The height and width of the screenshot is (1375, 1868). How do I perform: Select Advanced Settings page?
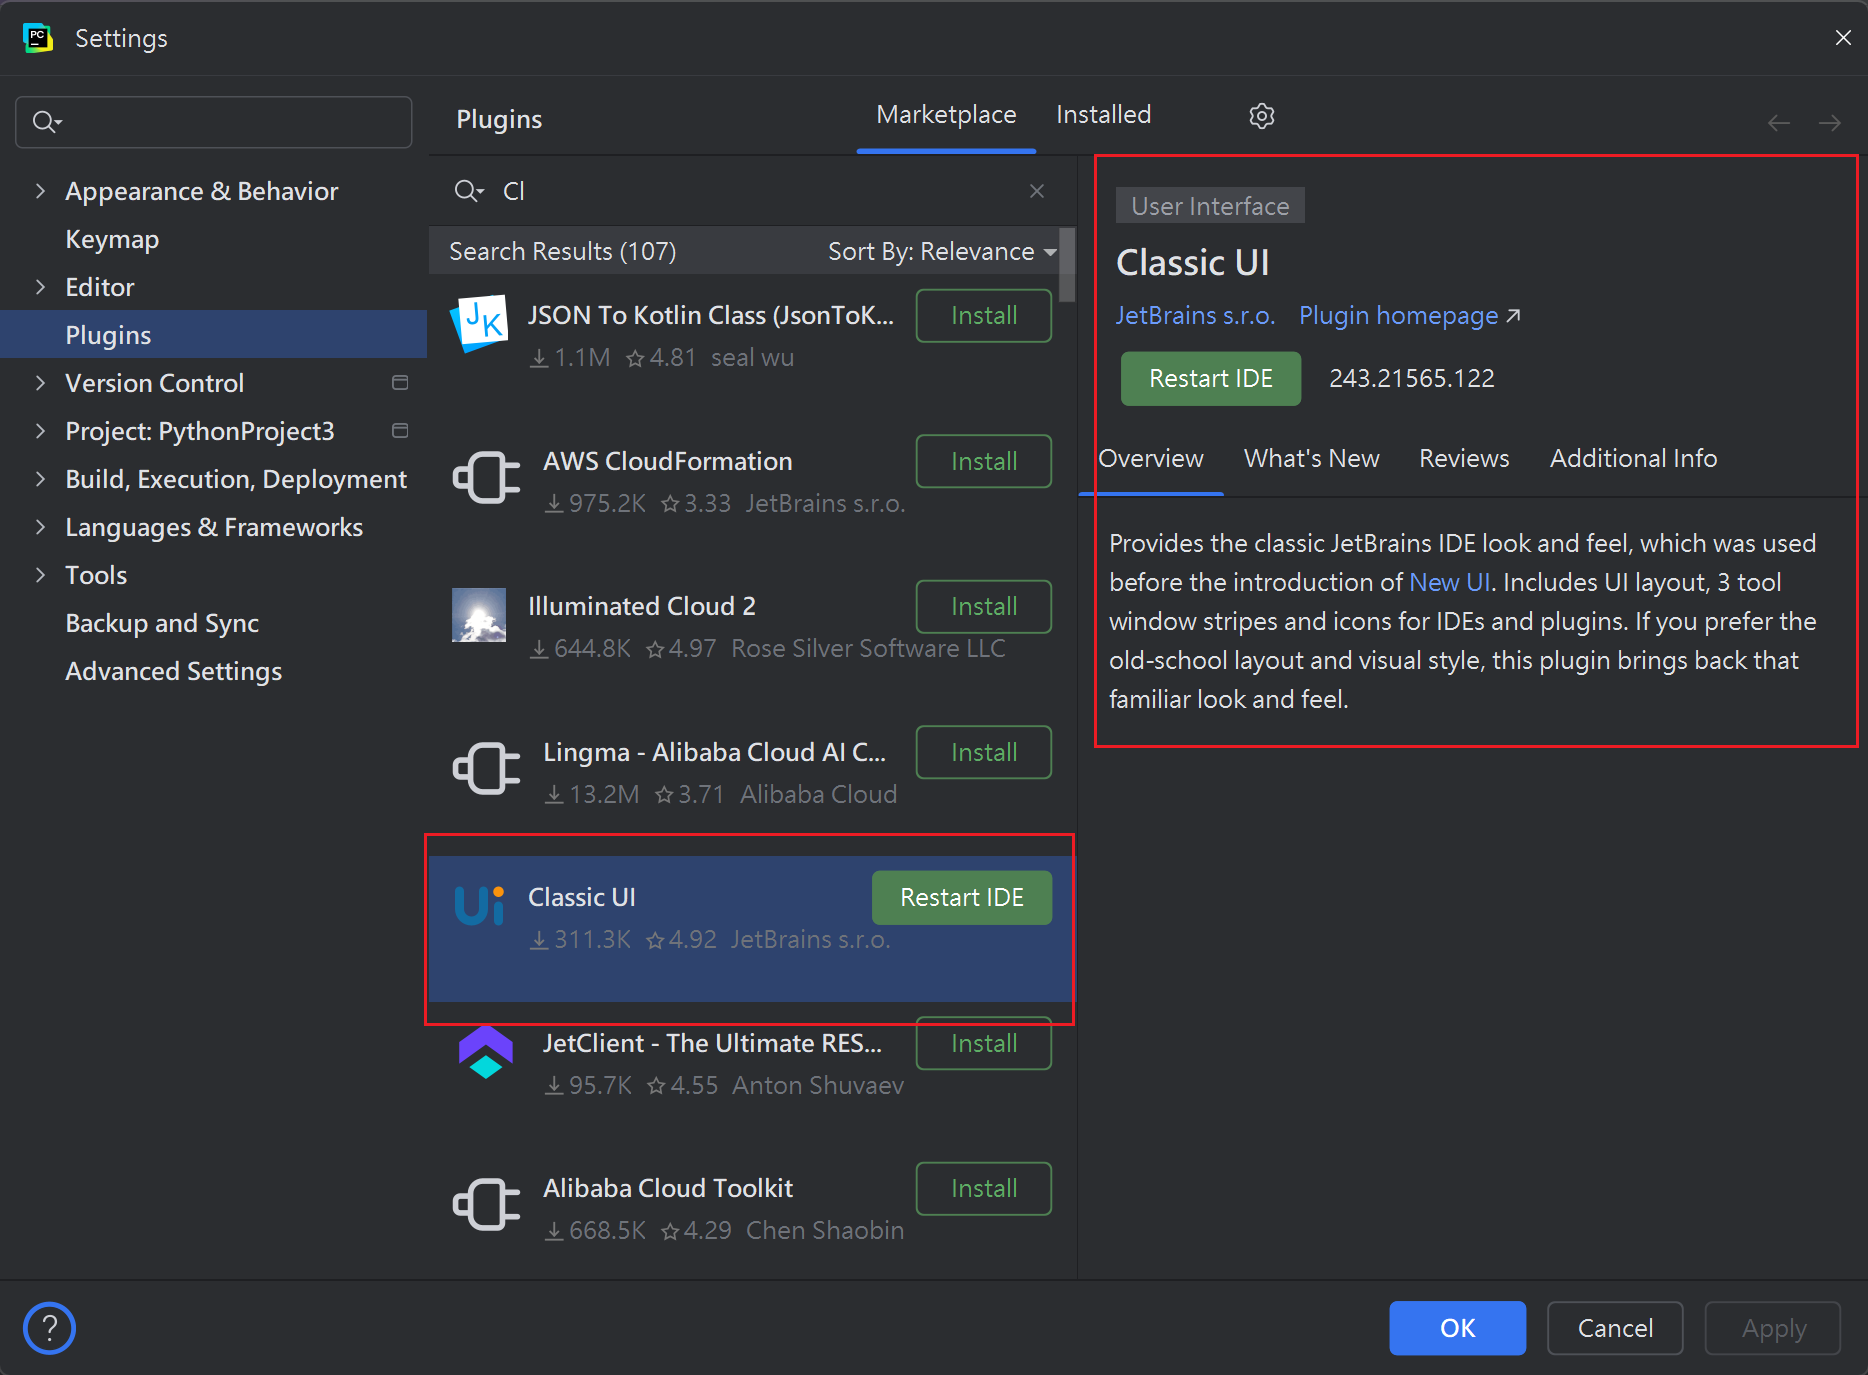coord(173,671)
